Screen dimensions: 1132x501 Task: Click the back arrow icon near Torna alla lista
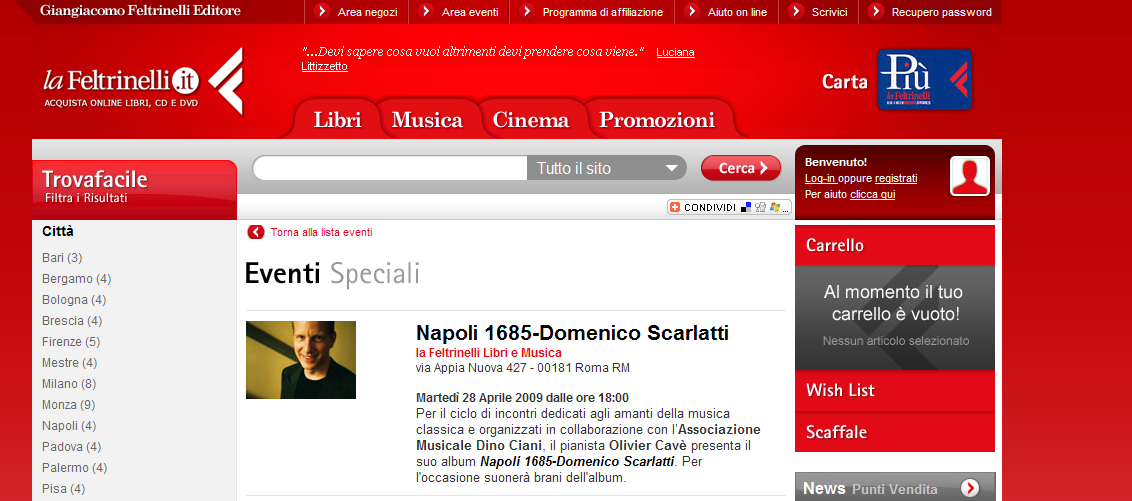[x=256, y=232]
